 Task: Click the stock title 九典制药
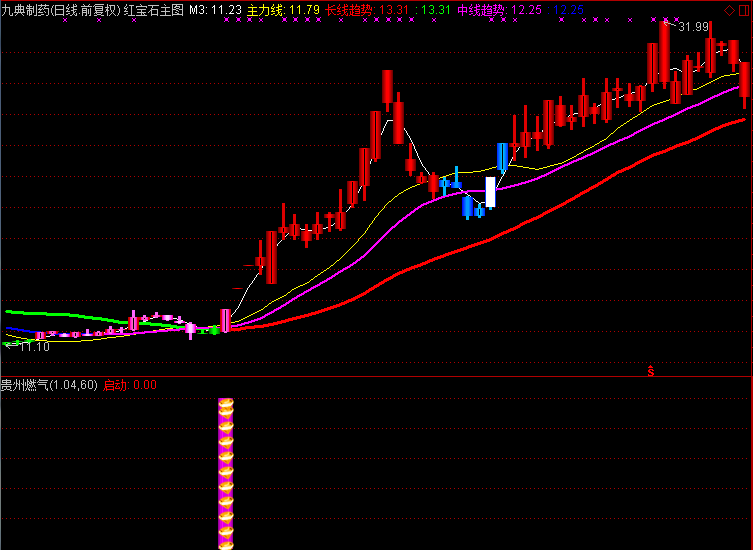pyautogui.click(x=25, y=10)
